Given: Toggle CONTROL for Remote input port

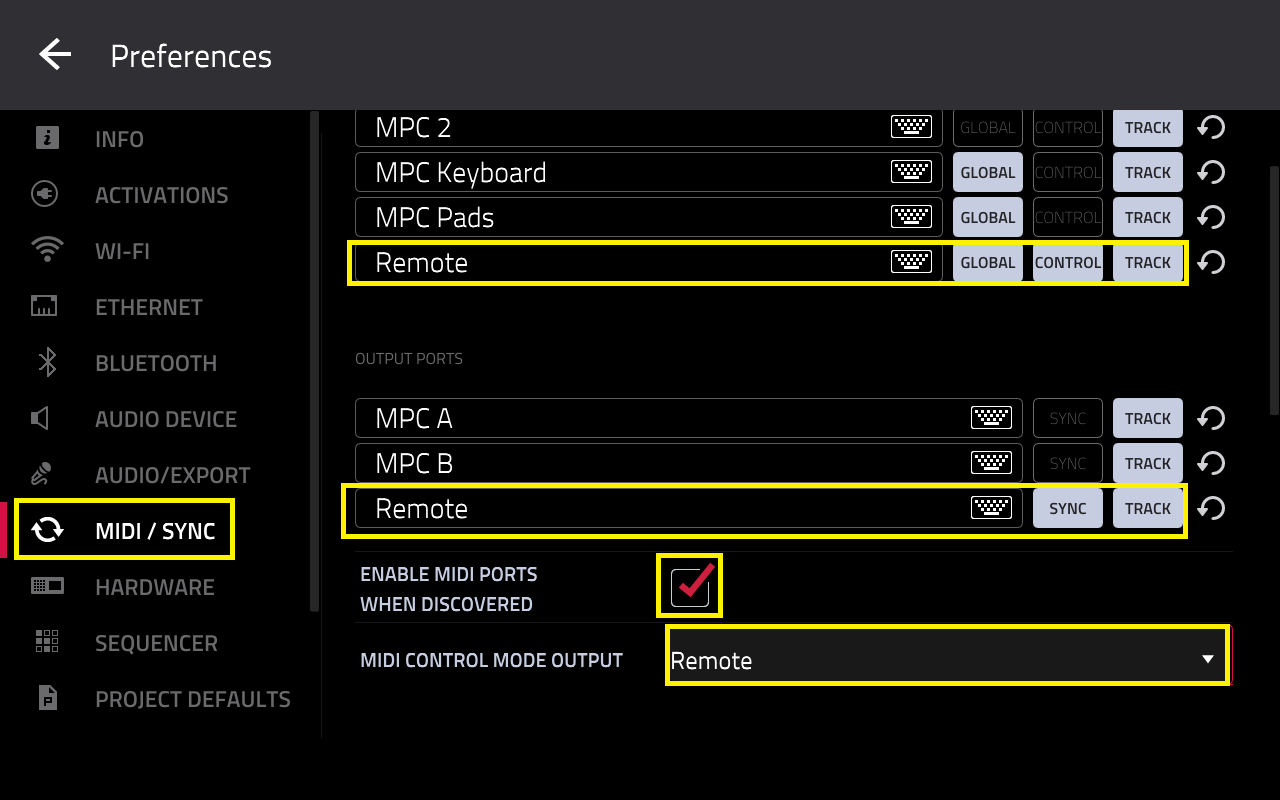Looking at the screenshot, I should coord(1068,262).
